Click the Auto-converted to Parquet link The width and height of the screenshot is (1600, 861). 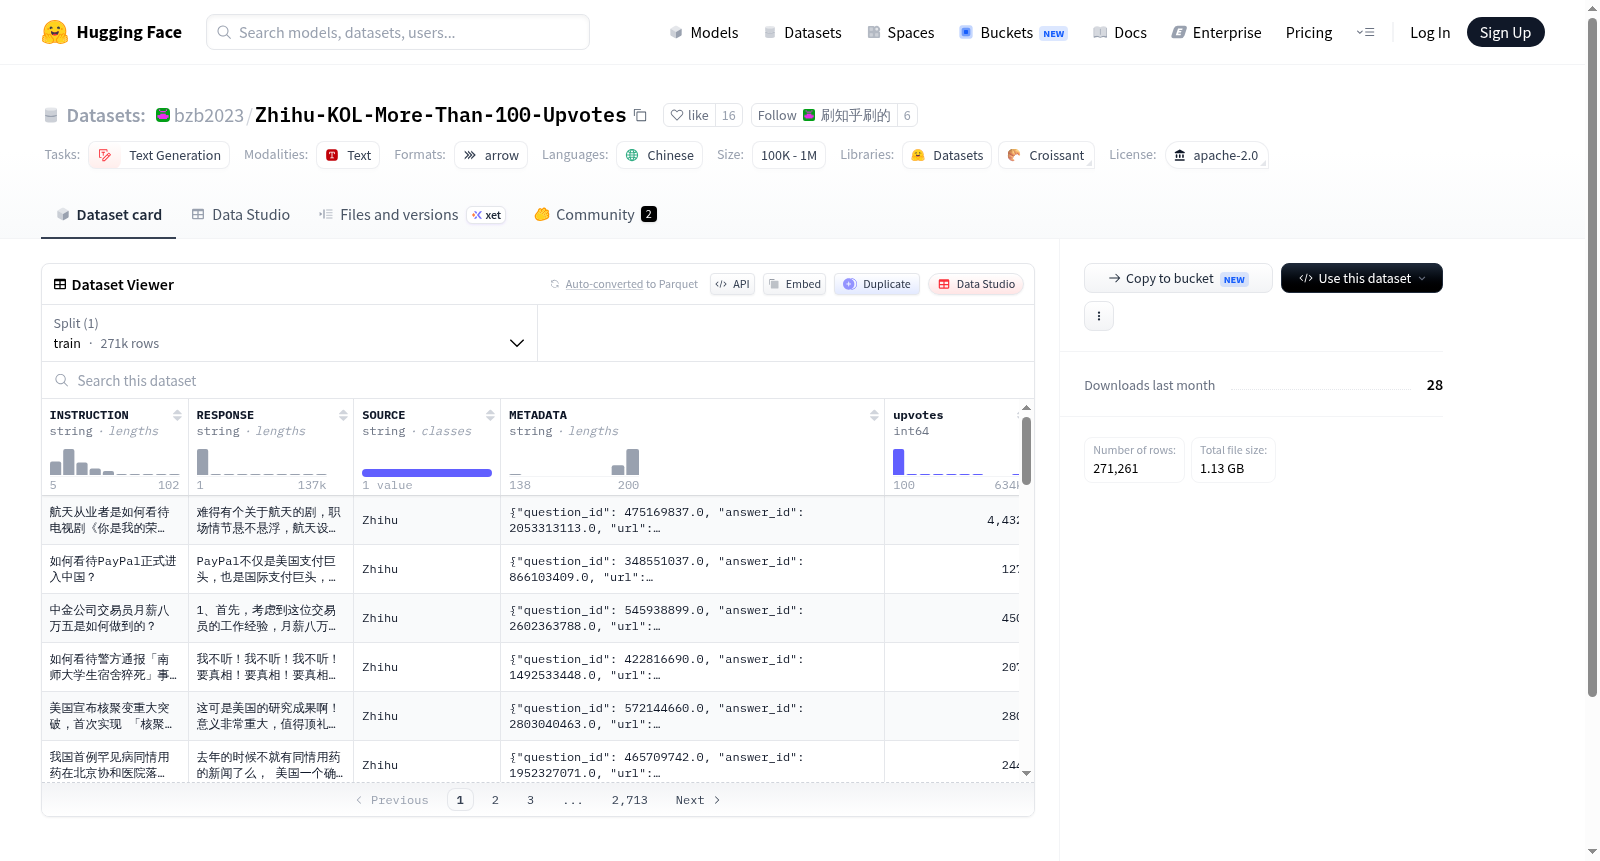(631, 284)
